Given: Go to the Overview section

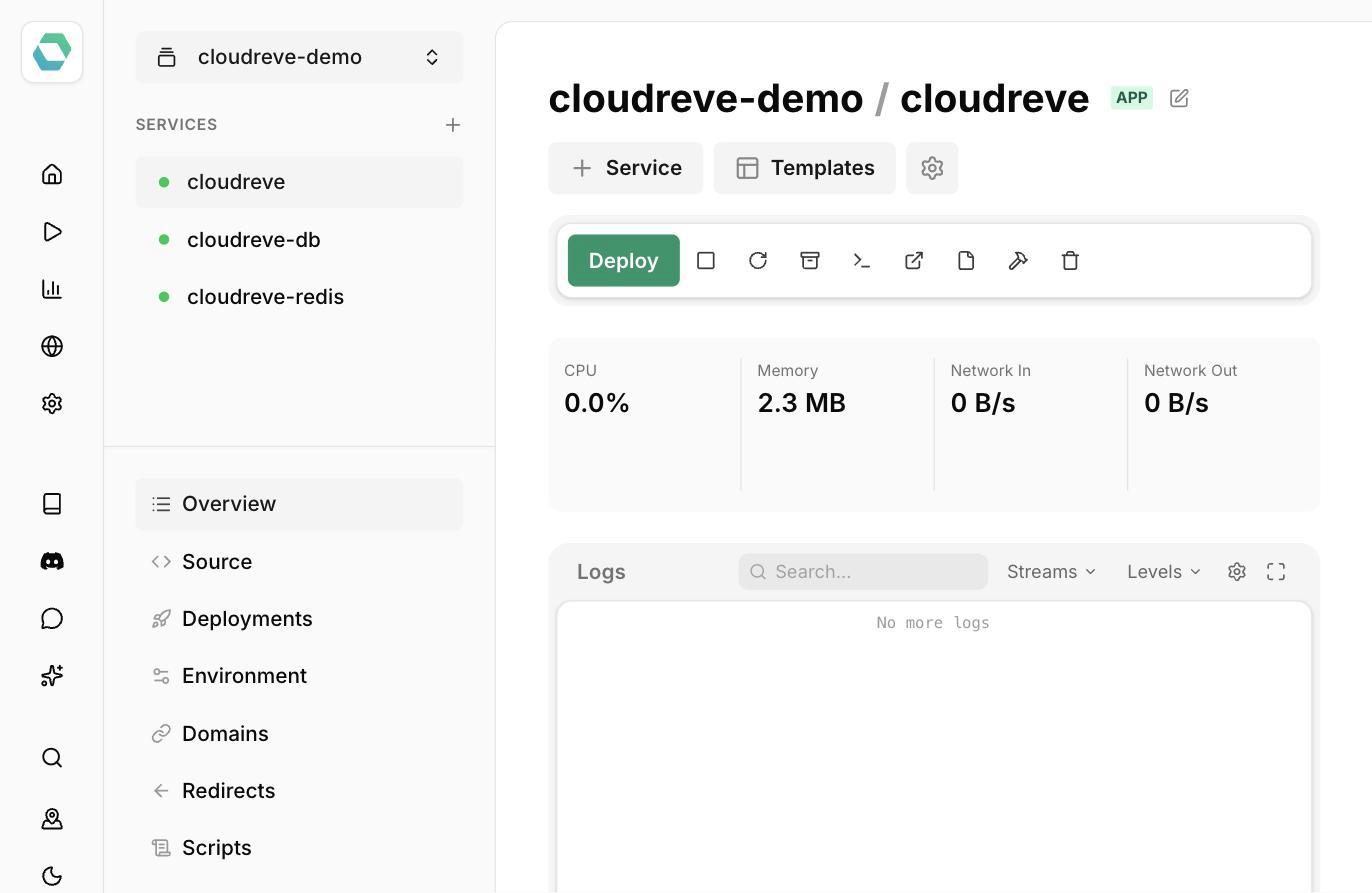Looking at the screenshot, I should click(299, 504).
